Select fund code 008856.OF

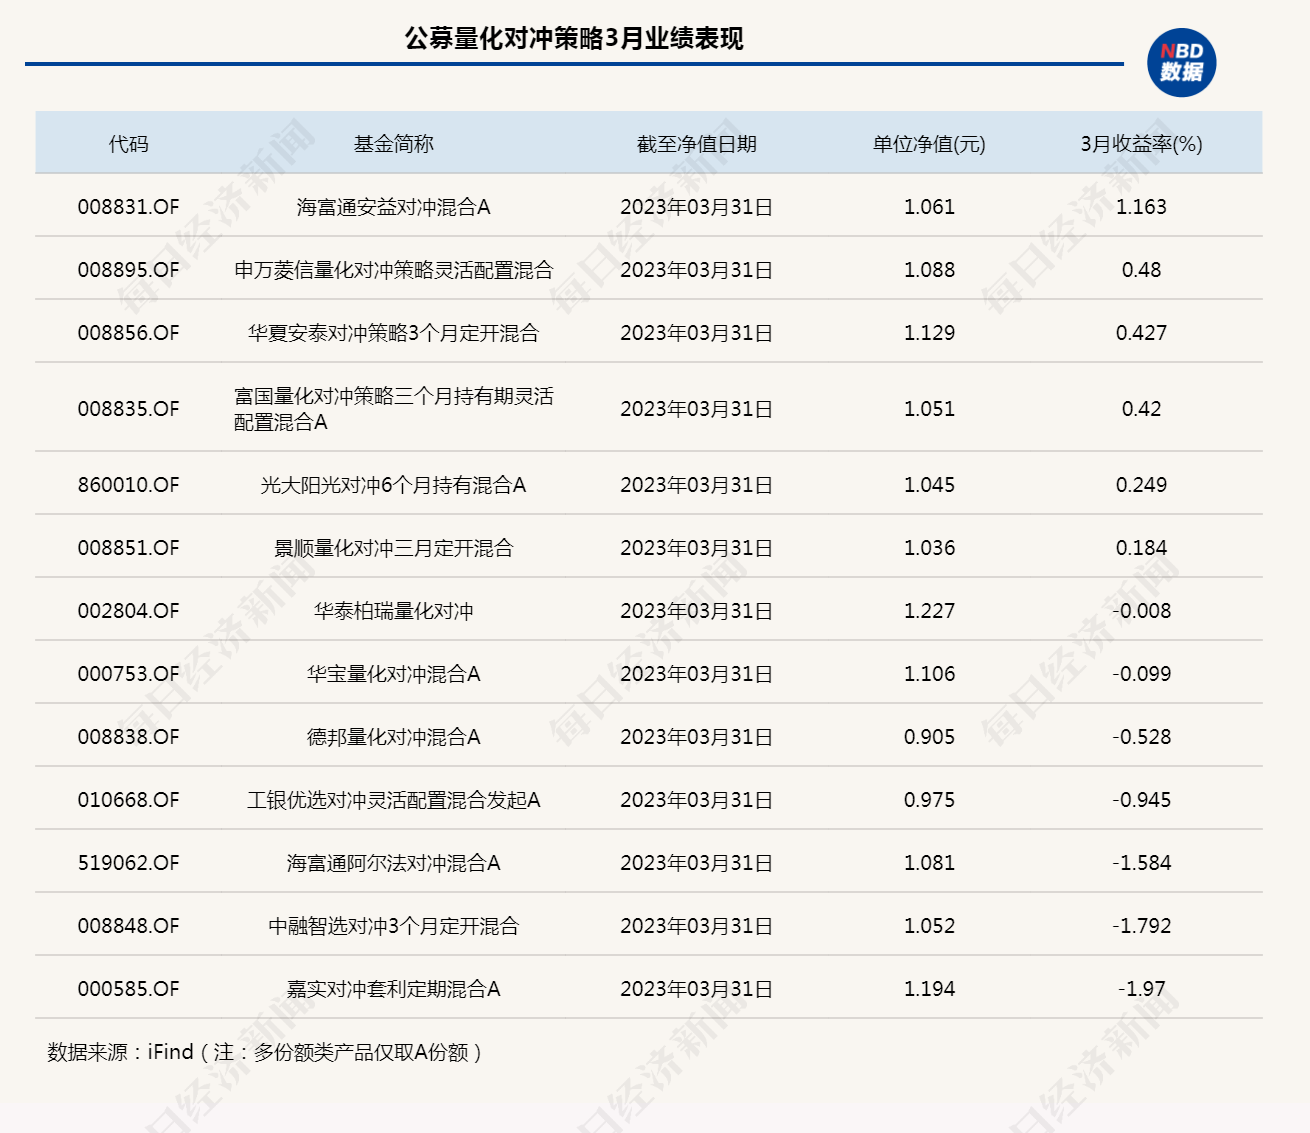pos(129,333)
